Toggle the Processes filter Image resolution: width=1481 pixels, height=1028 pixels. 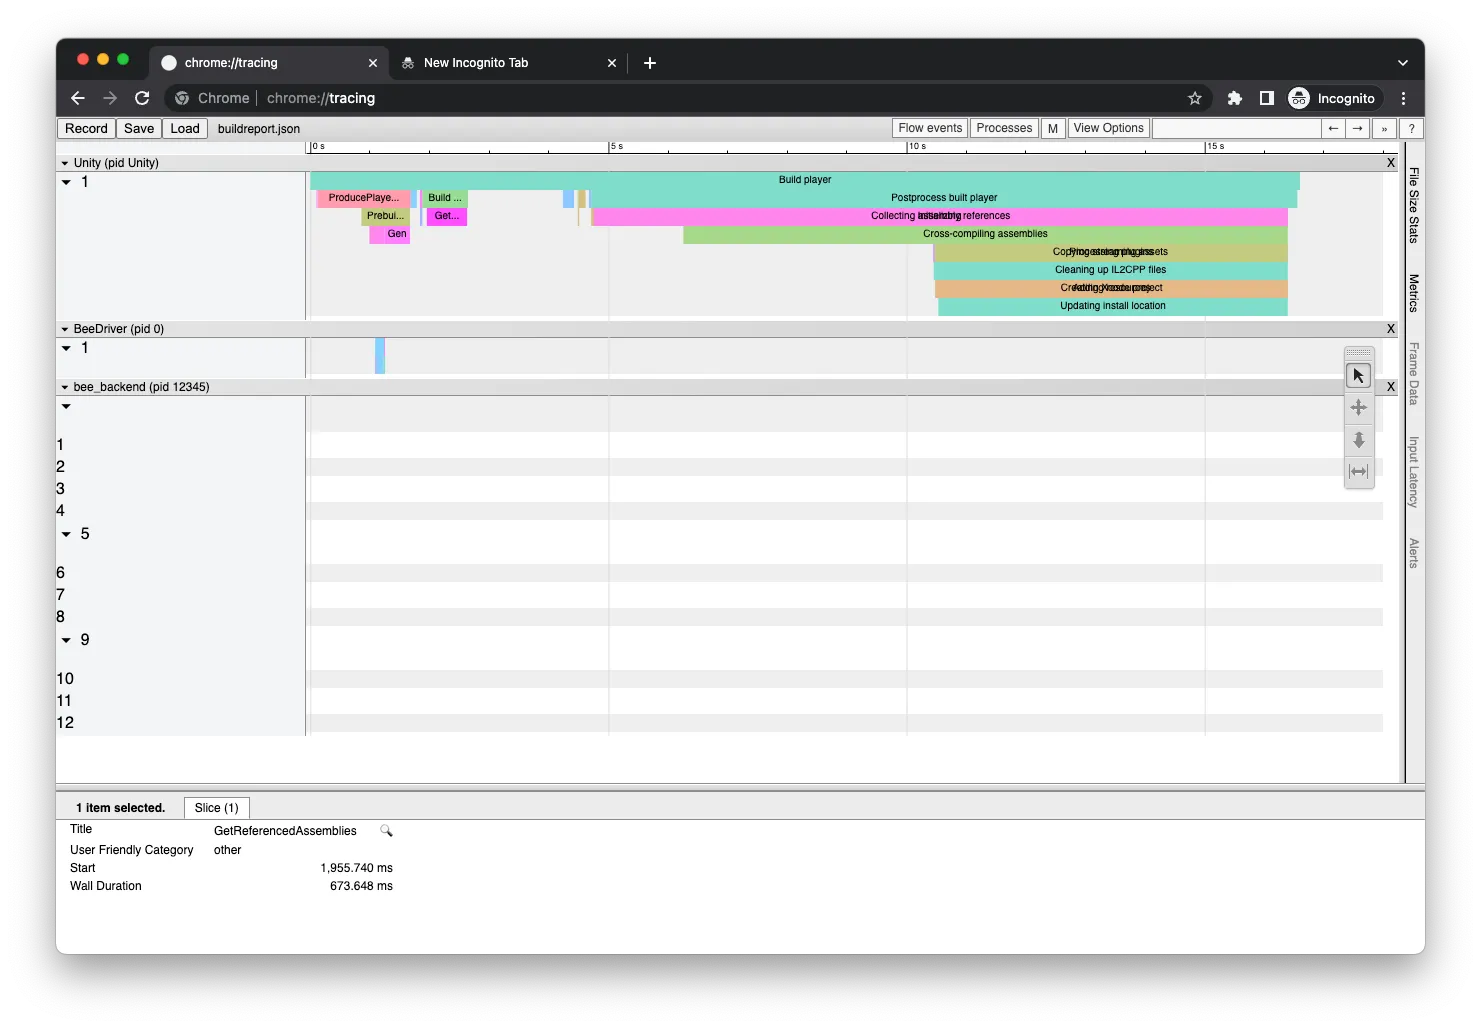point(1003,128)
